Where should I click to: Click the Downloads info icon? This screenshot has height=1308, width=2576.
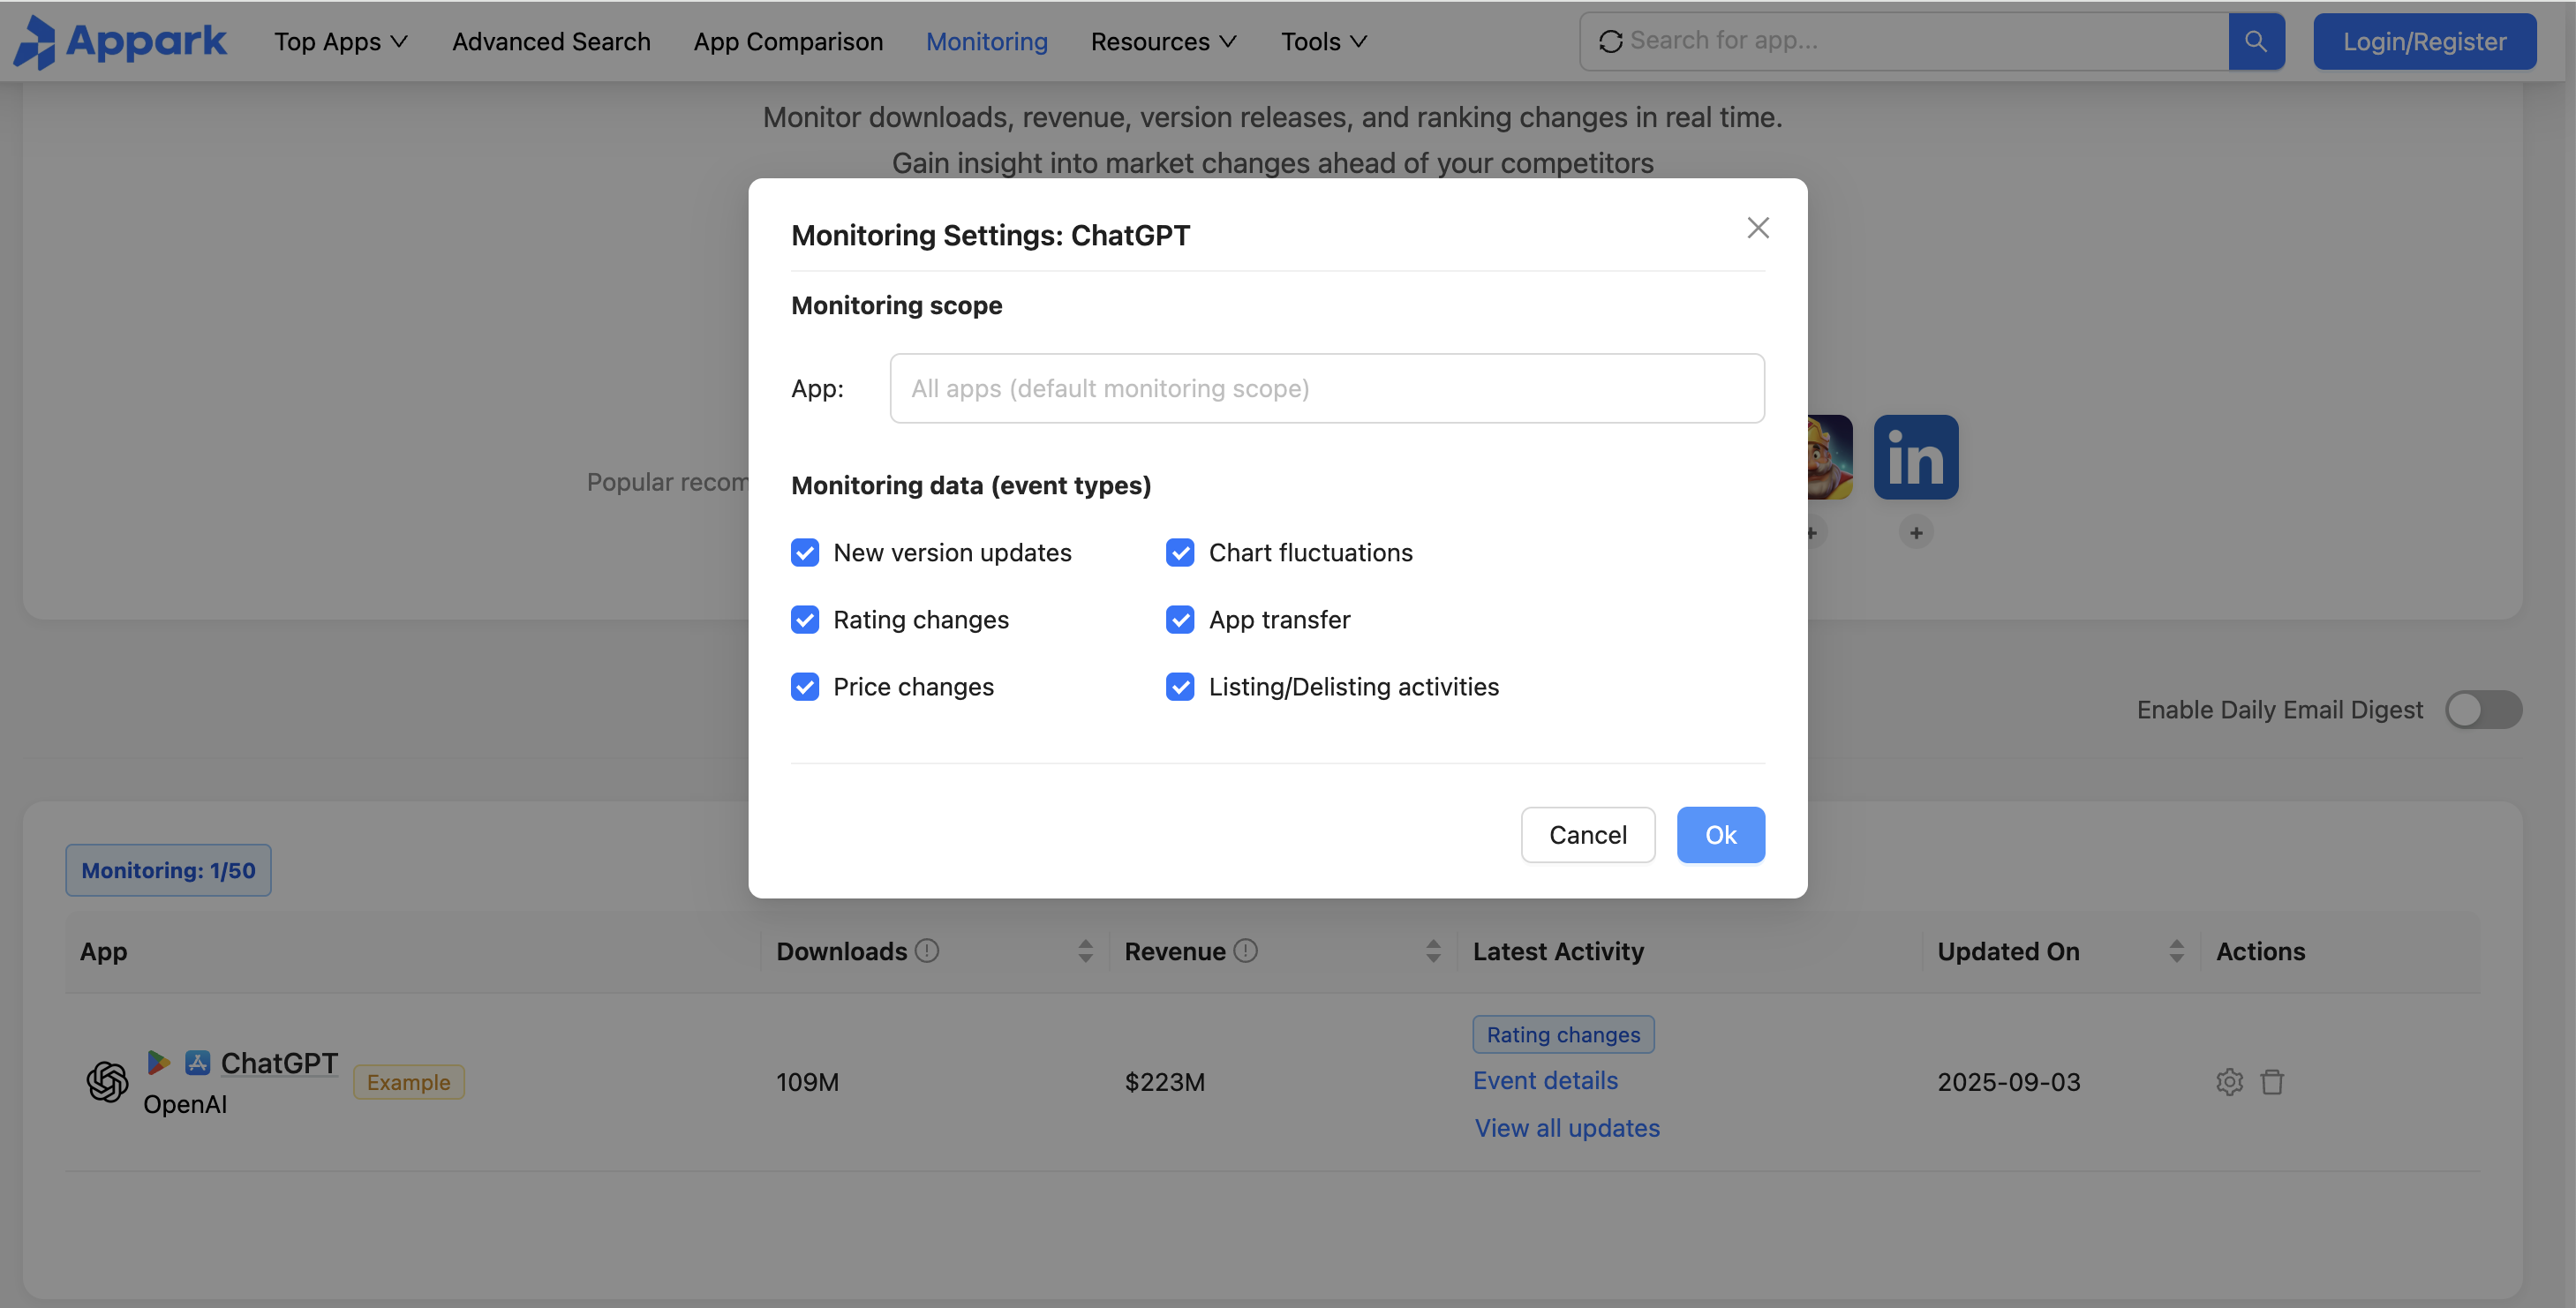coord(927,951)
